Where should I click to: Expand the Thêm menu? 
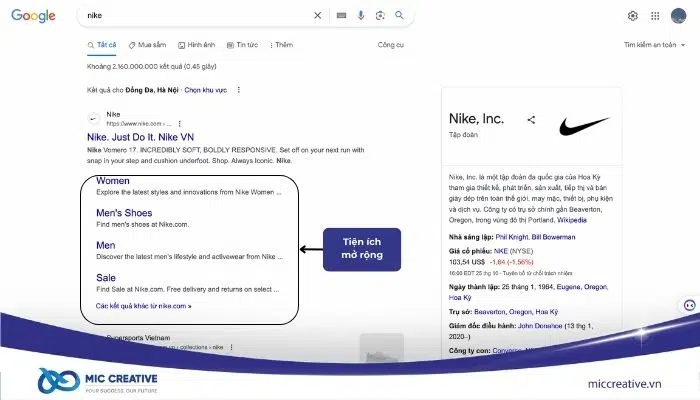point(282,45)
